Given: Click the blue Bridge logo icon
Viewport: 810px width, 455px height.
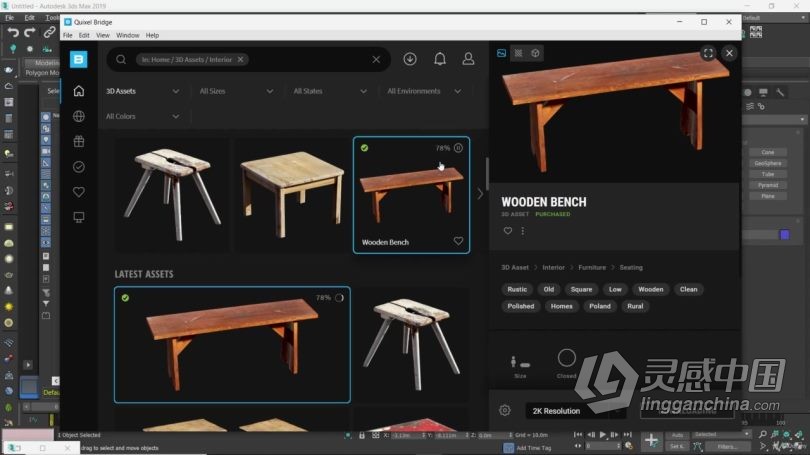Looking at the screenshot, I should click(79, 59).
